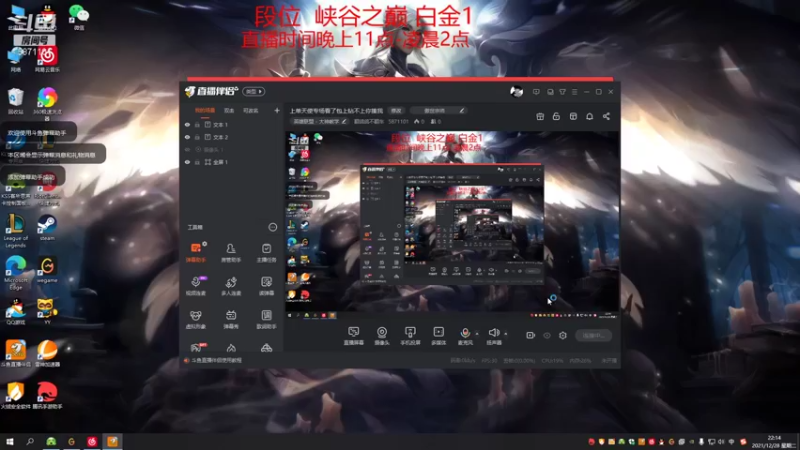Add a screen capture source from bottom bar
The height and width of the screenshot is (450, 800).
point(354,336)
